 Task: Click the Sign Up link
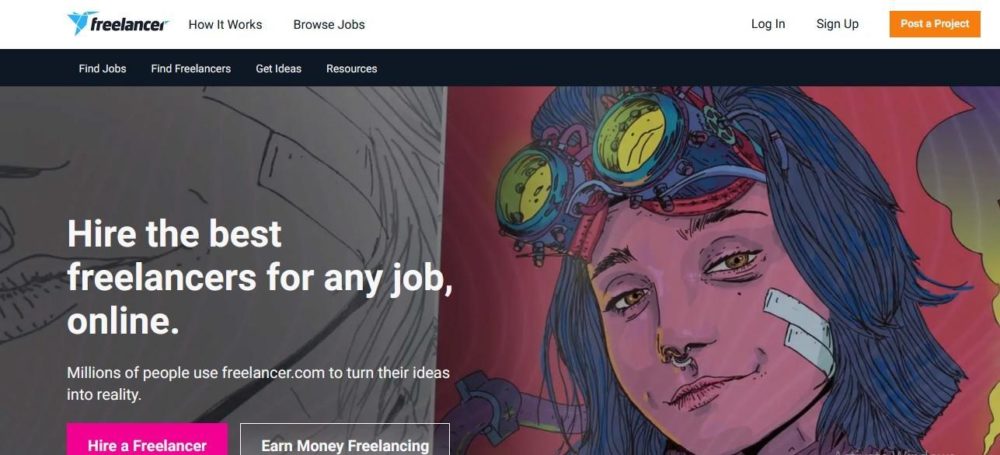(x=837, y=24)
